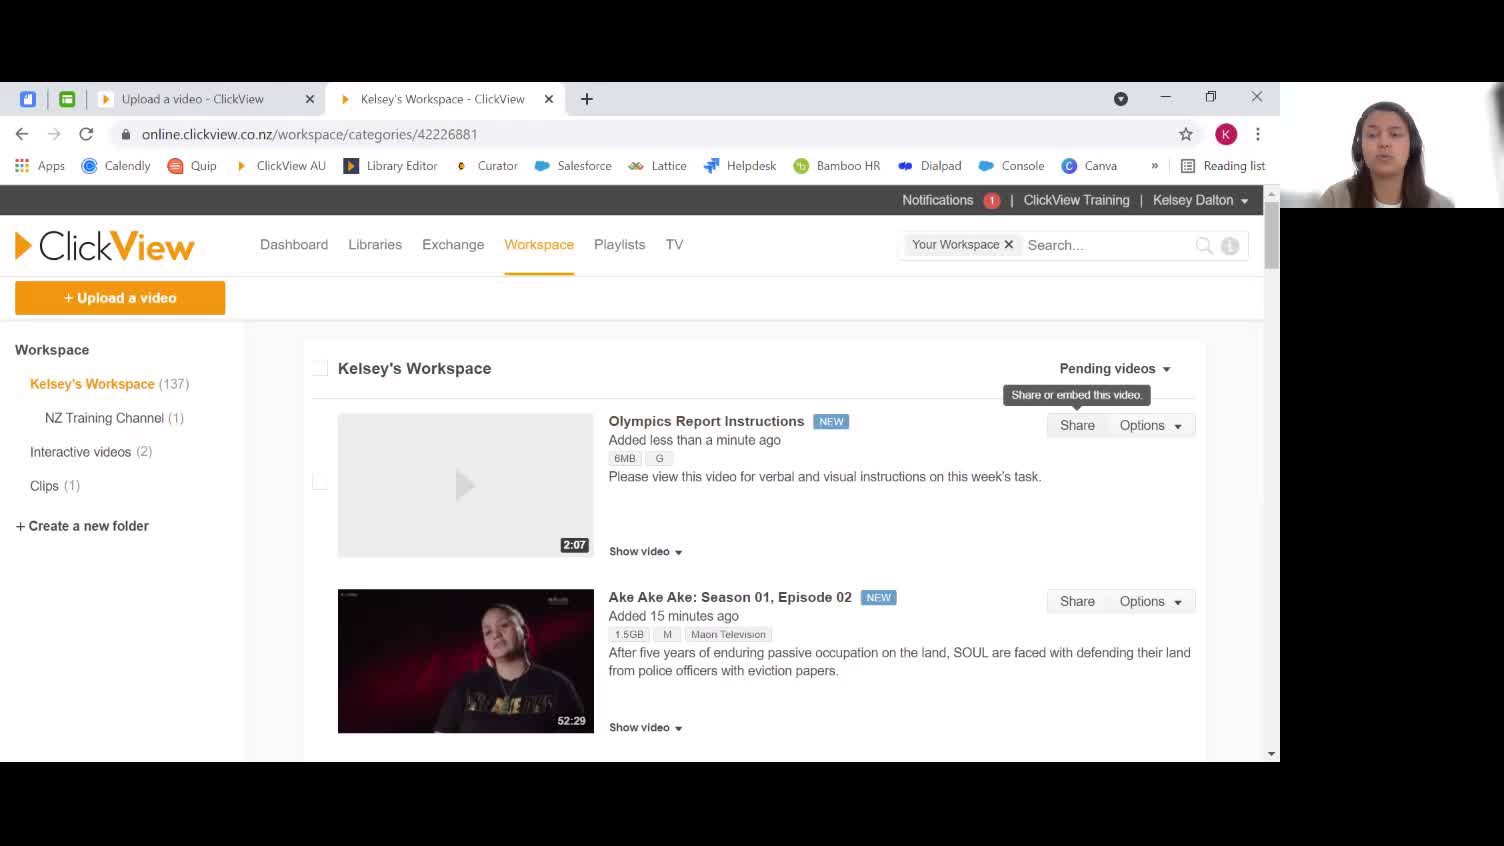Open the Playlists menu item

tap(619, 244)
